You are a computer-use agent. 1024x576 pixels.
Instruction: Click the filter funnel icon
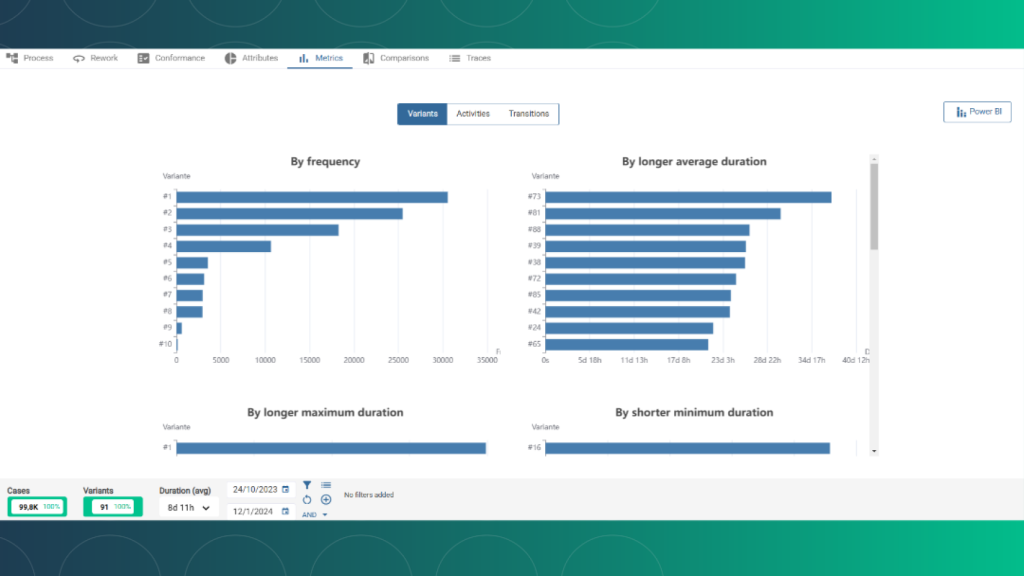307,485
